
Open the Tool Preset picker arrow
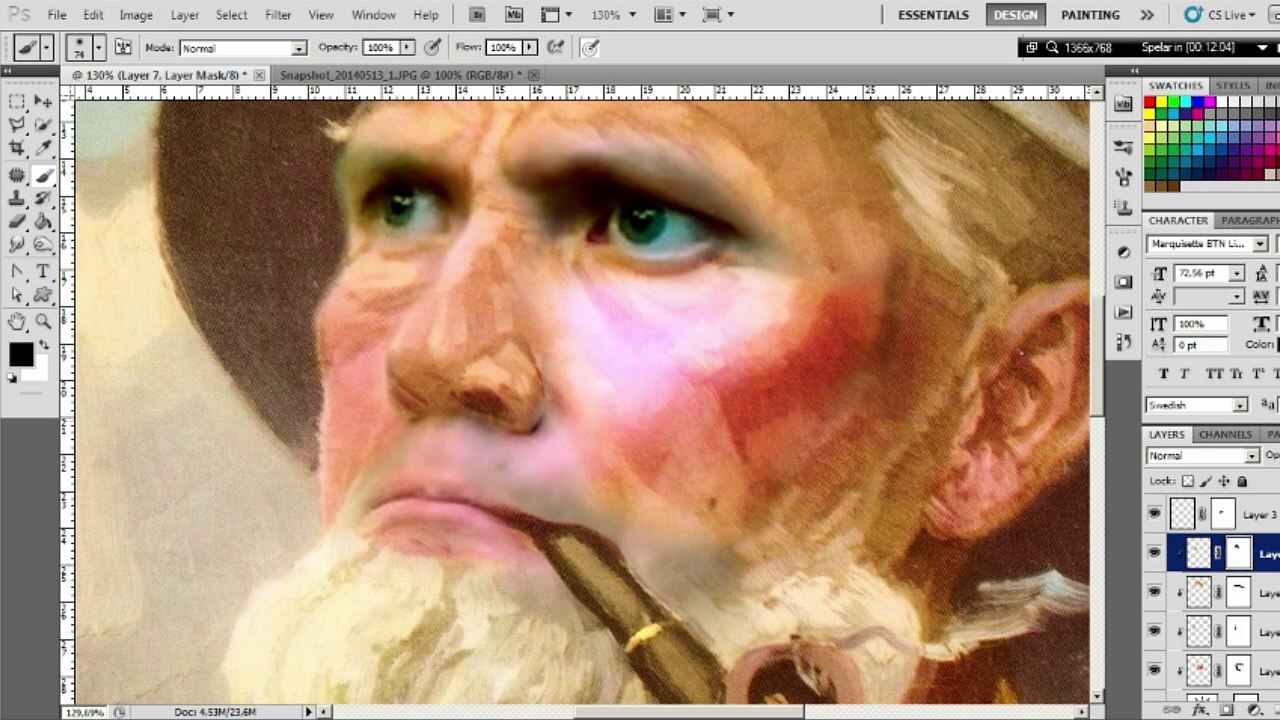point(46,47)
